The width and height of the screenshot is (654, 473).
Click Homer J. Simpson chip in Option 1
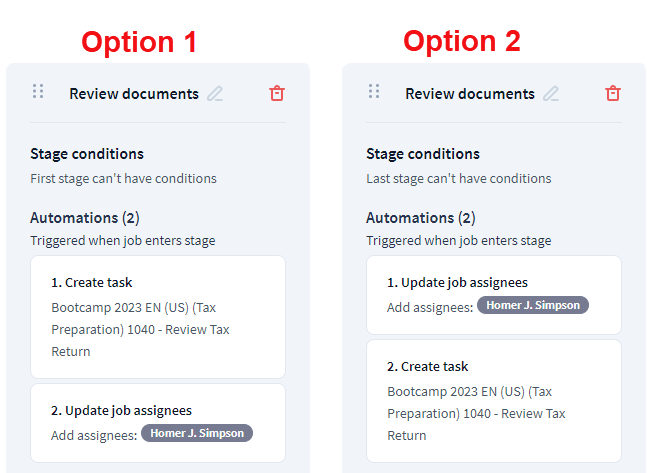pyautogui.click(x=197, y=433)
